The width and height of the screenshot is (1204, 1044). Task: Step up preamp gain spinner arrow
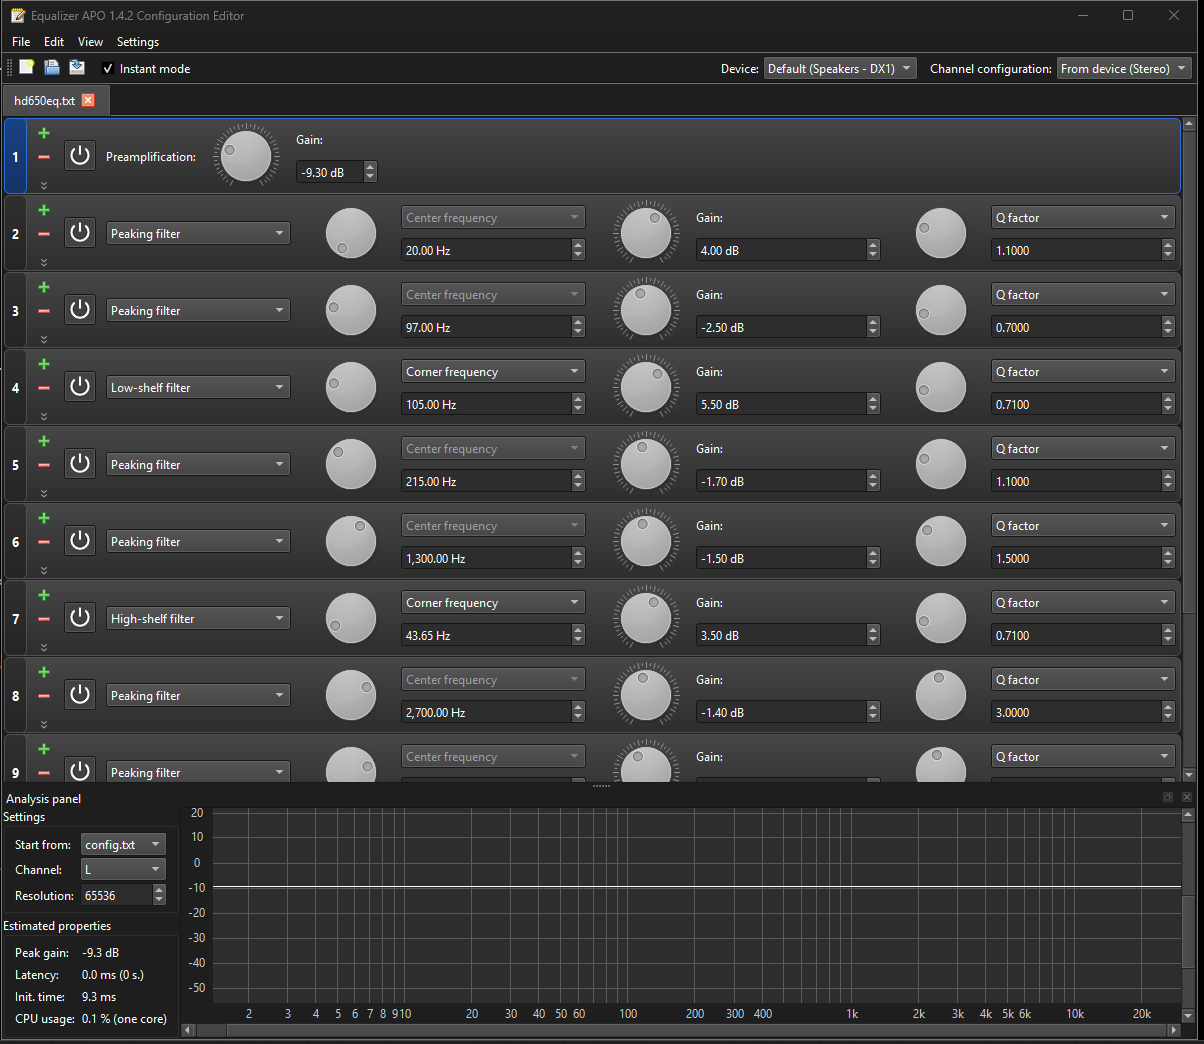coord(370,167)
